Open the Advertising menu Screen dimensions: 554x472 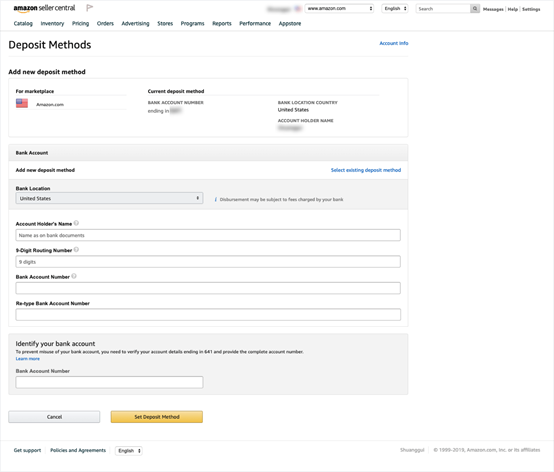[135, 24]
